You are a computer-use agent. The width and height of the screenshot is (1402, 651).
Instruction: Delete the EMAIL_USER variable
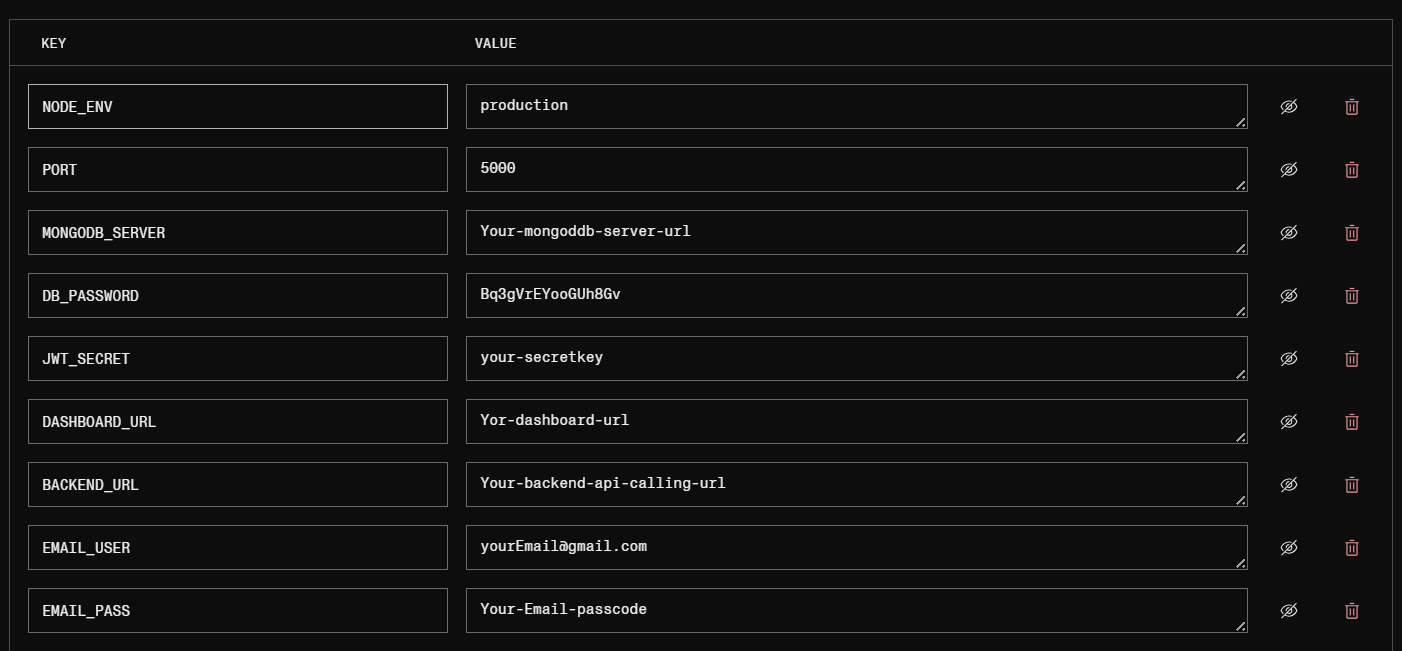pyautogui.click(x=1352, y=548)
